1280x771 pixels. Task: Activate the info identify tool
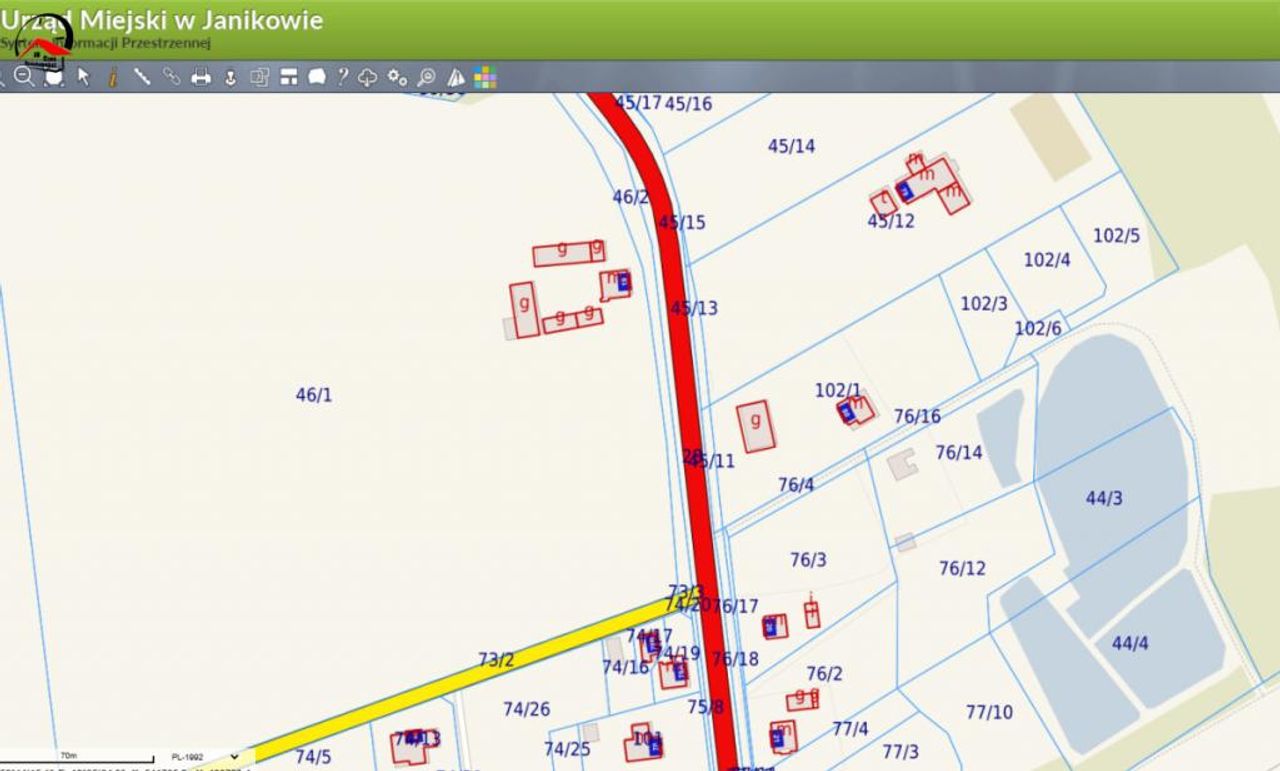(x=113, y=77)
